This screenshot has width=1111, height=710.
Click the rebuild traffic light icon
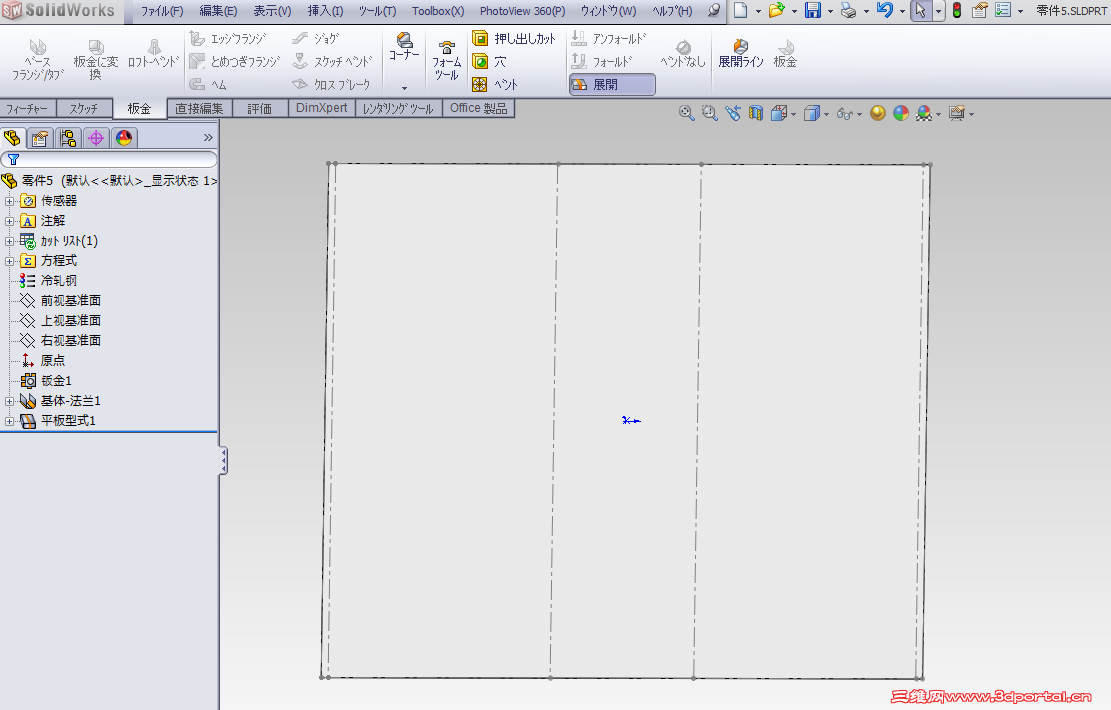tap(957, 10)
